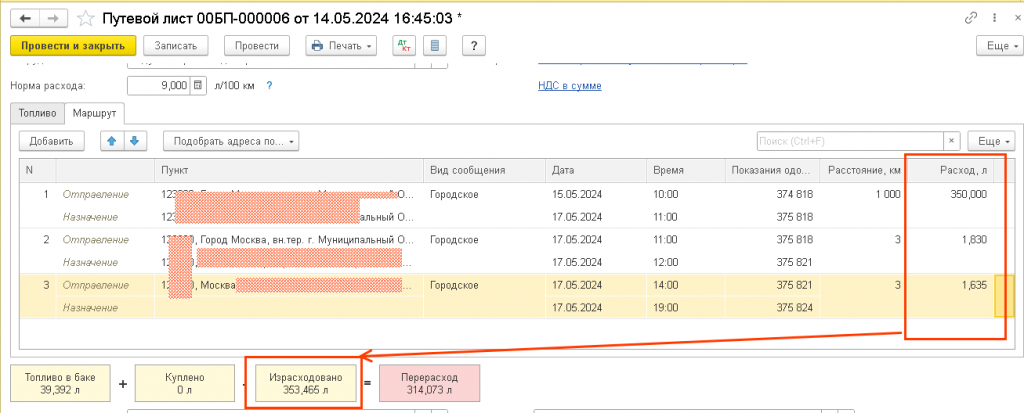Viewport: 1024px width, 413px height.
Task: Click the Вид сообщения column header
Action: click(485, 171)
